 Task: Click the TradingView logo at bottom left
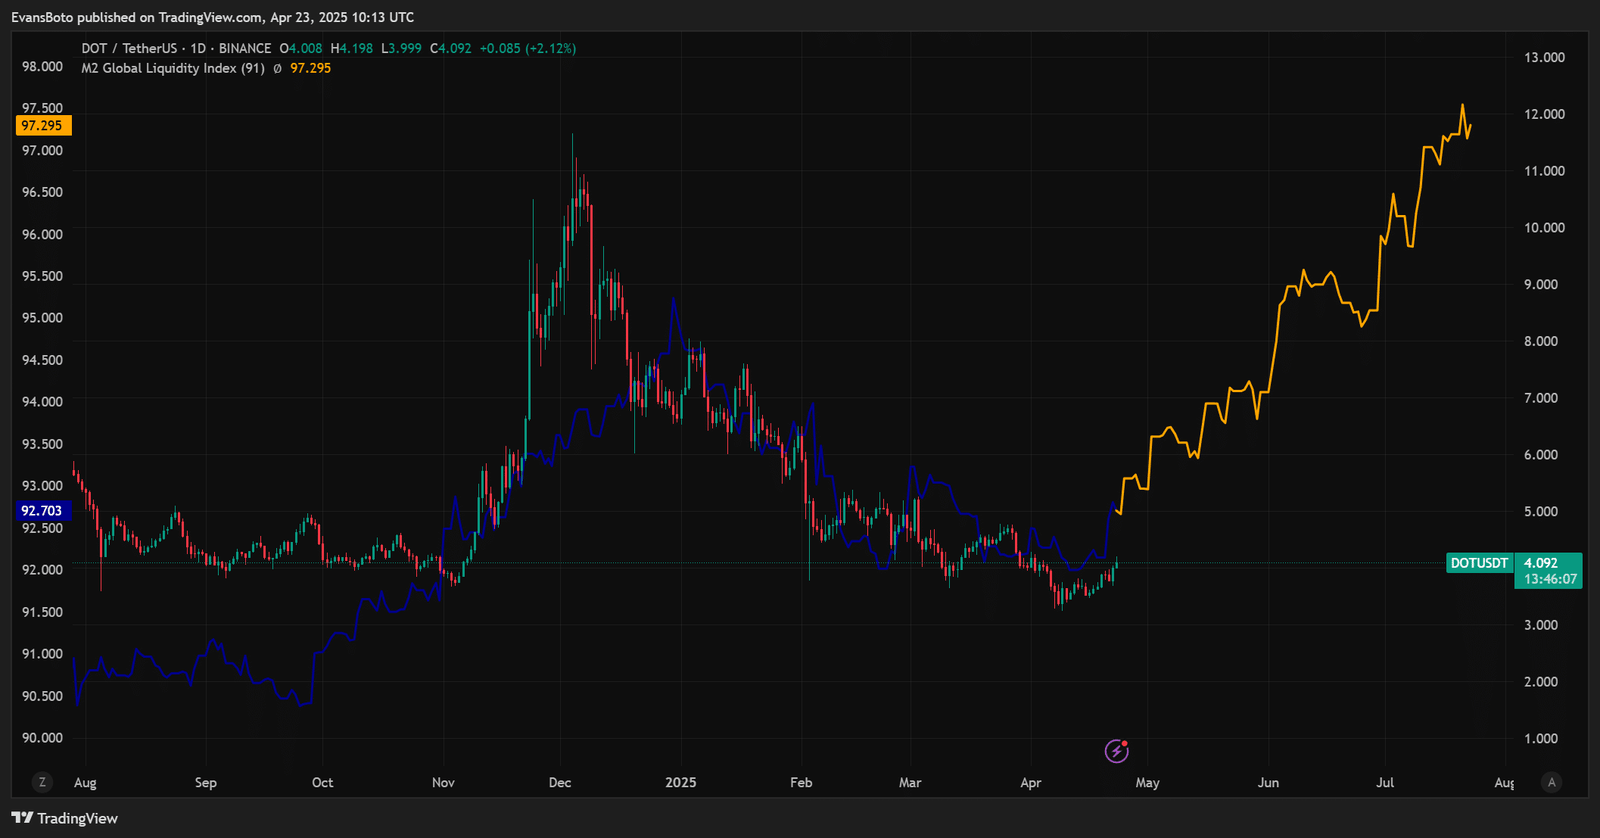[65, 818]
